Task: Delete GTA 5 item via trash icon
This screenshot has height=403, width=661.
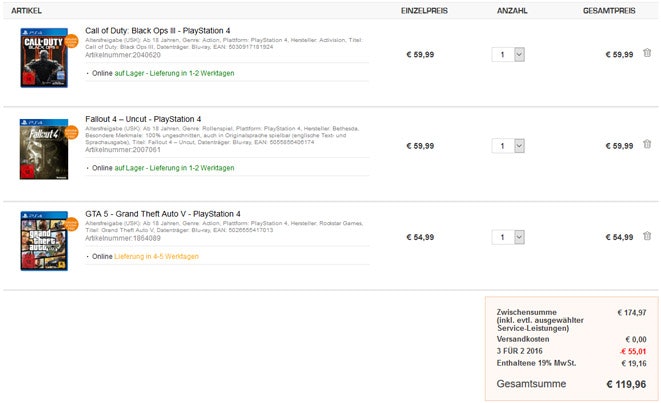Action: pyautogui.click(x=646, y=236)
